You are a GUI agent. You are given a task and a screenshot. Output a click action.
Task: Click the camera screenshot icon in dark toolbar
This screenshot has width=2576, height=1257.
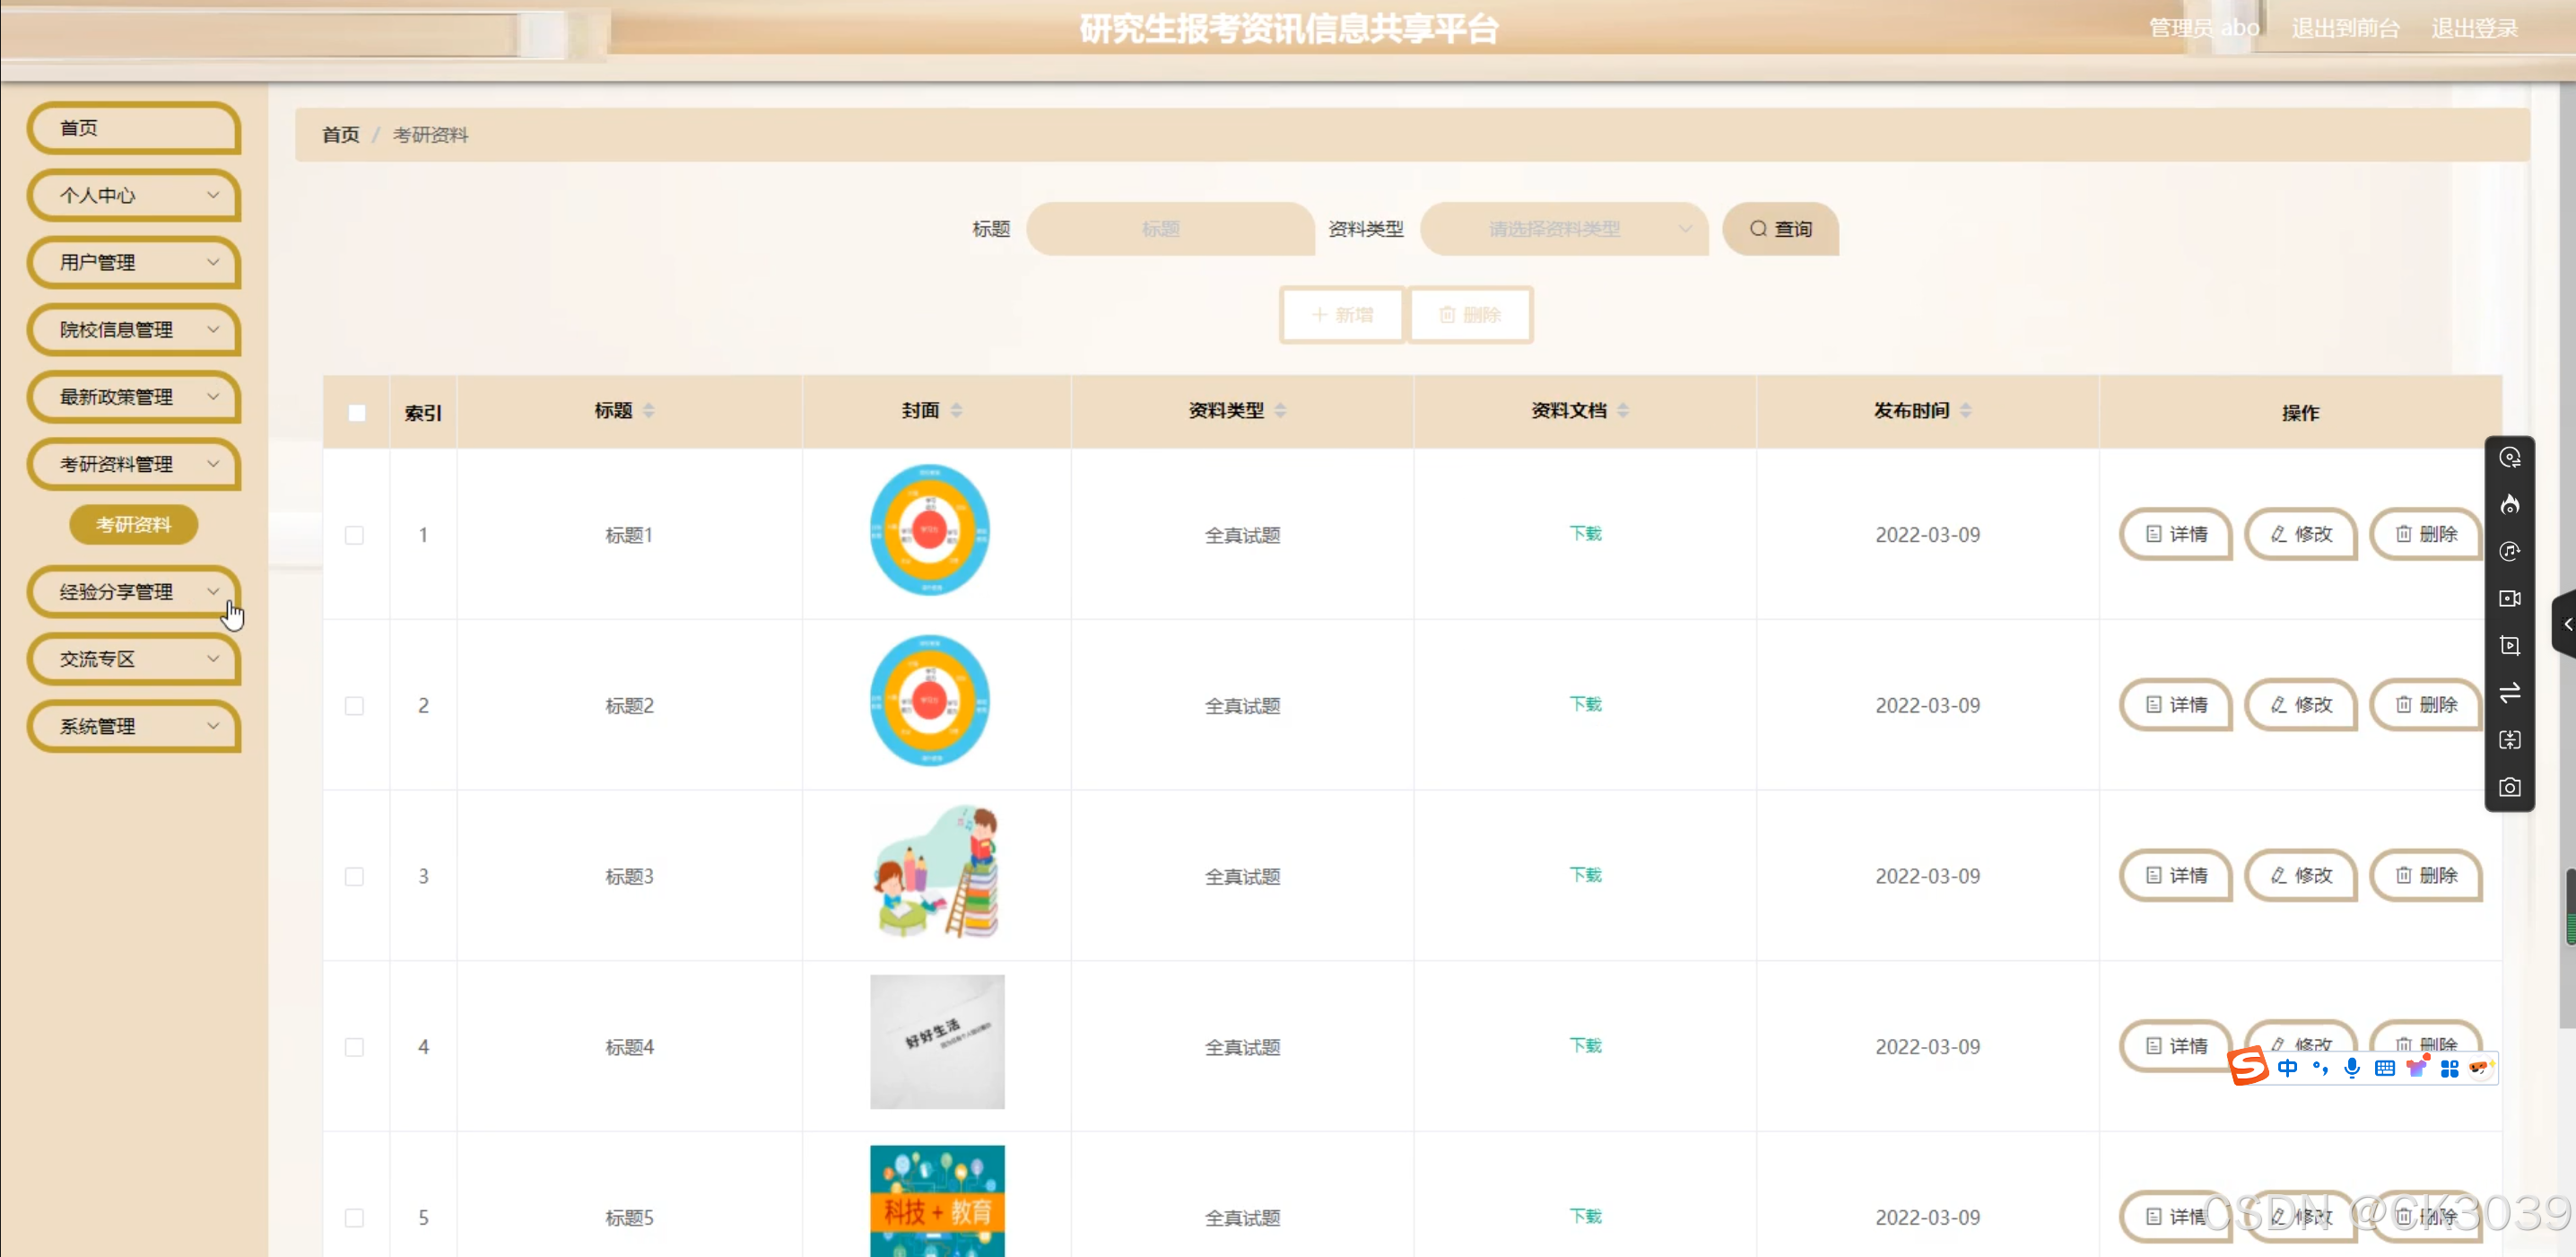point(2509,787)
